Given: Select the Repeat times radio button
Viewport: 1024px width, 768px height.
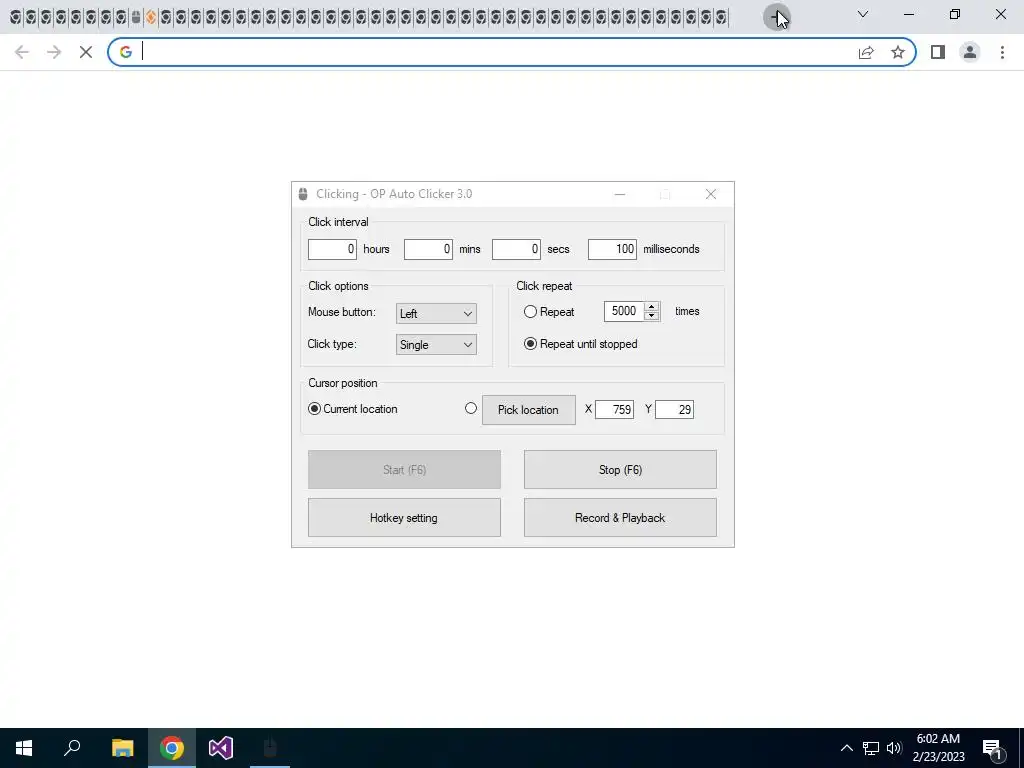Looking at the screenshot, I should [530, 312].
